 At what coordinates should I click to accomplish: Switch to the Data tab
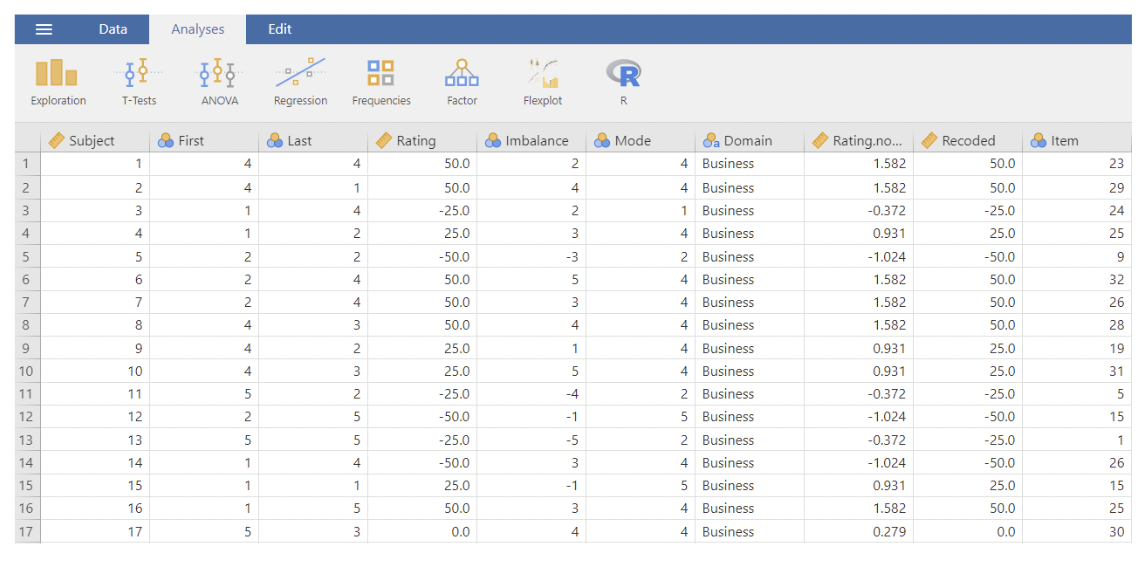(x=113, y=29)
